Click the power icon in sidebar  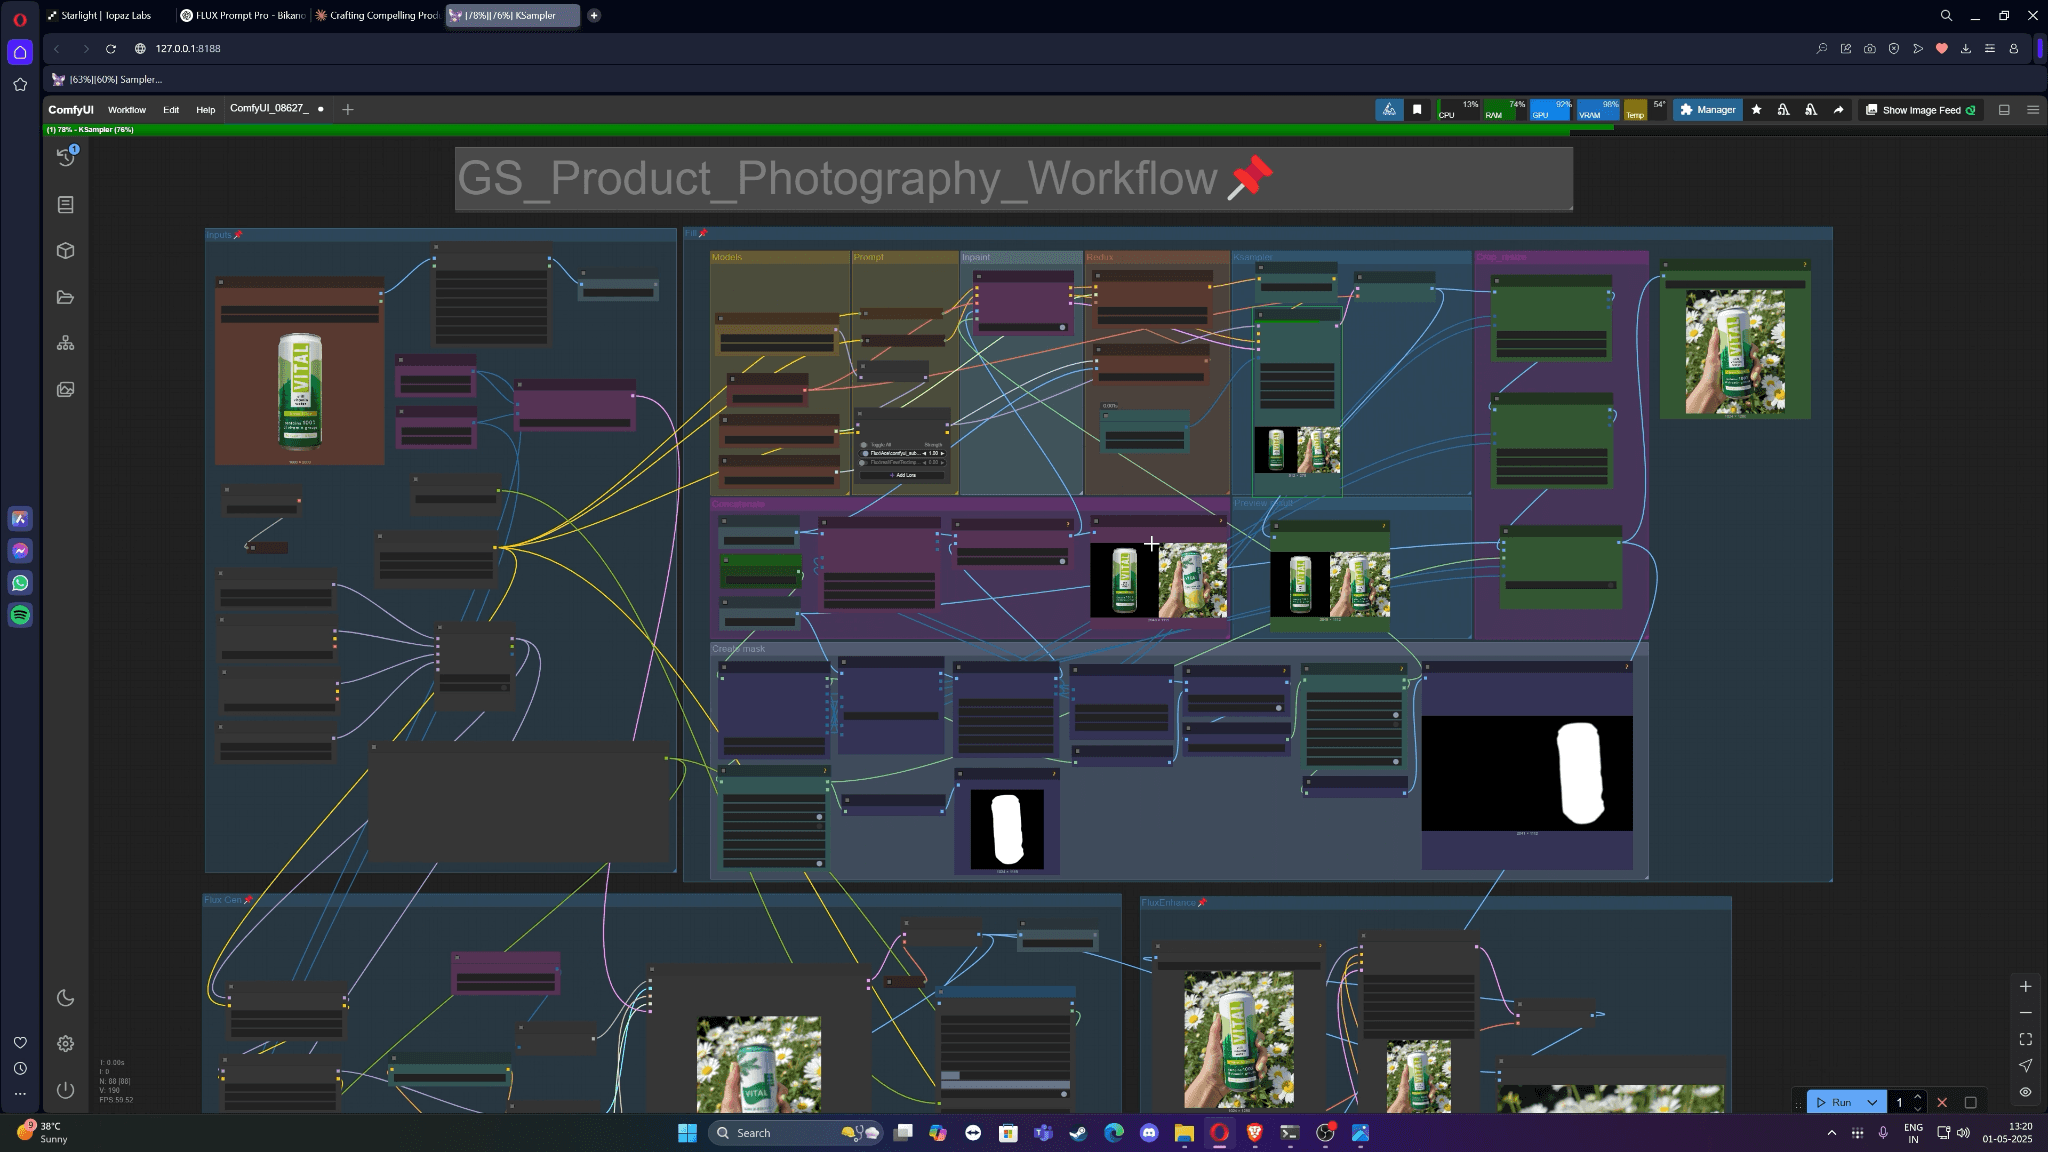click(x=66, y=1090)
